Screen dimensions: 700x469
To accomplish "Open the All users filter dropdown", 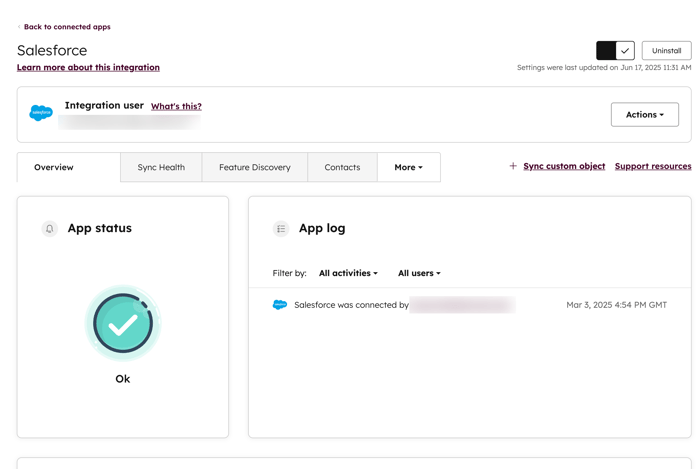I will 419,273.
